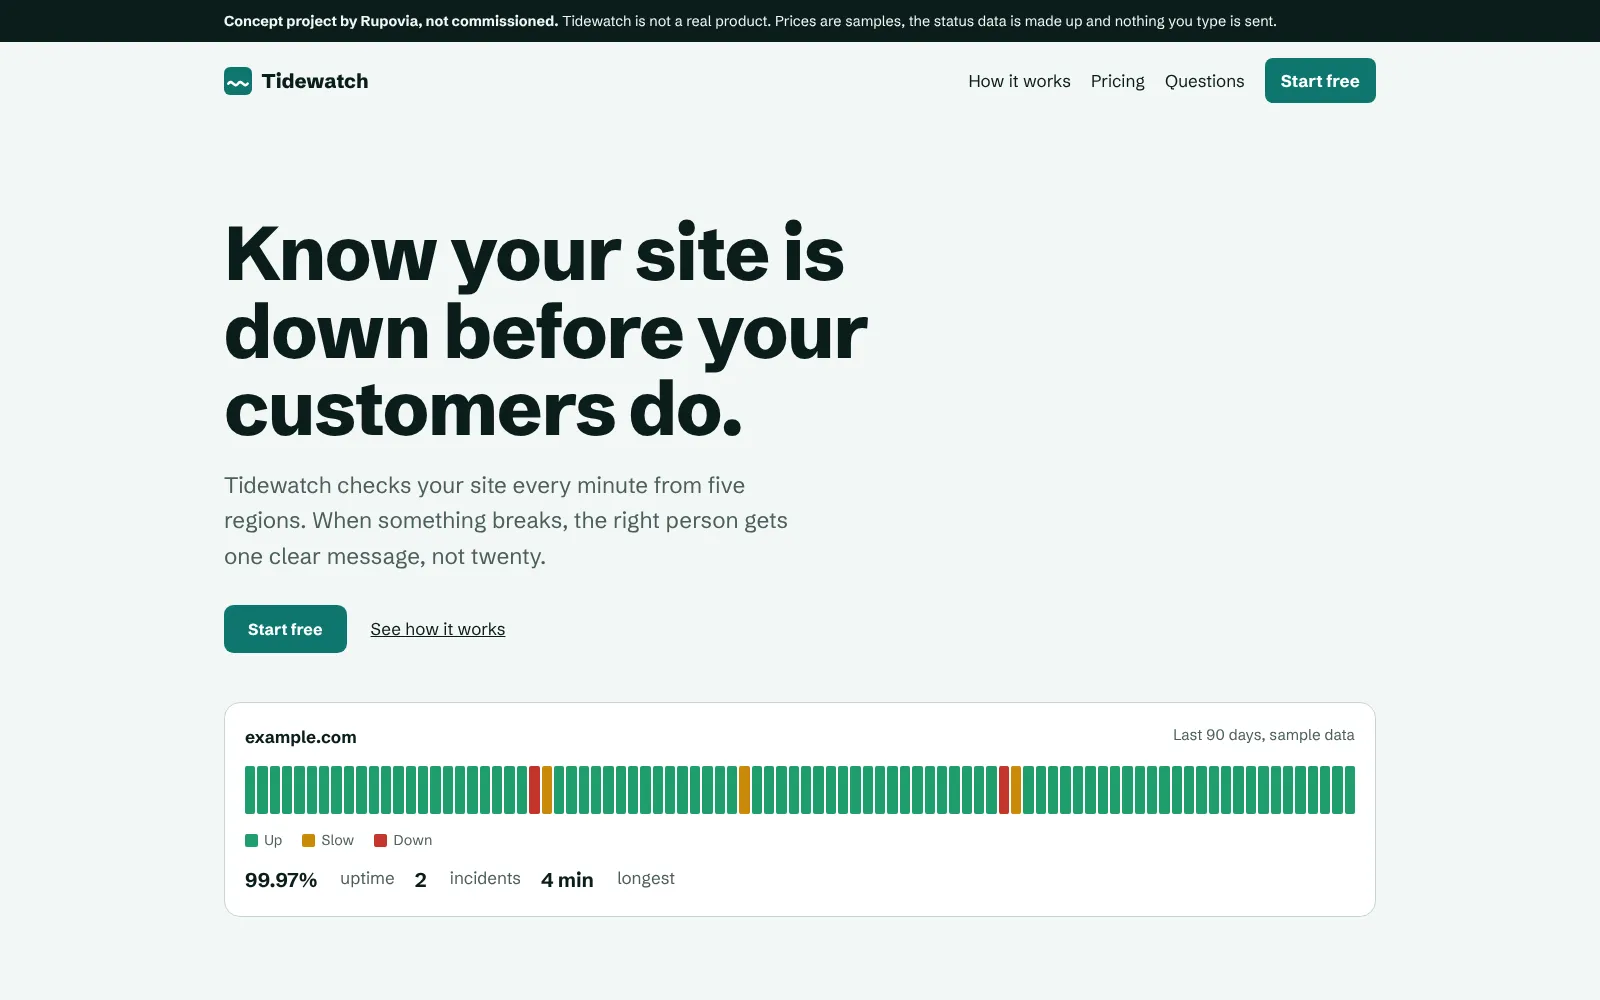The image size is (1600, 1000).
Task: Click the red Down legend swatch
Action: [380, 840]
